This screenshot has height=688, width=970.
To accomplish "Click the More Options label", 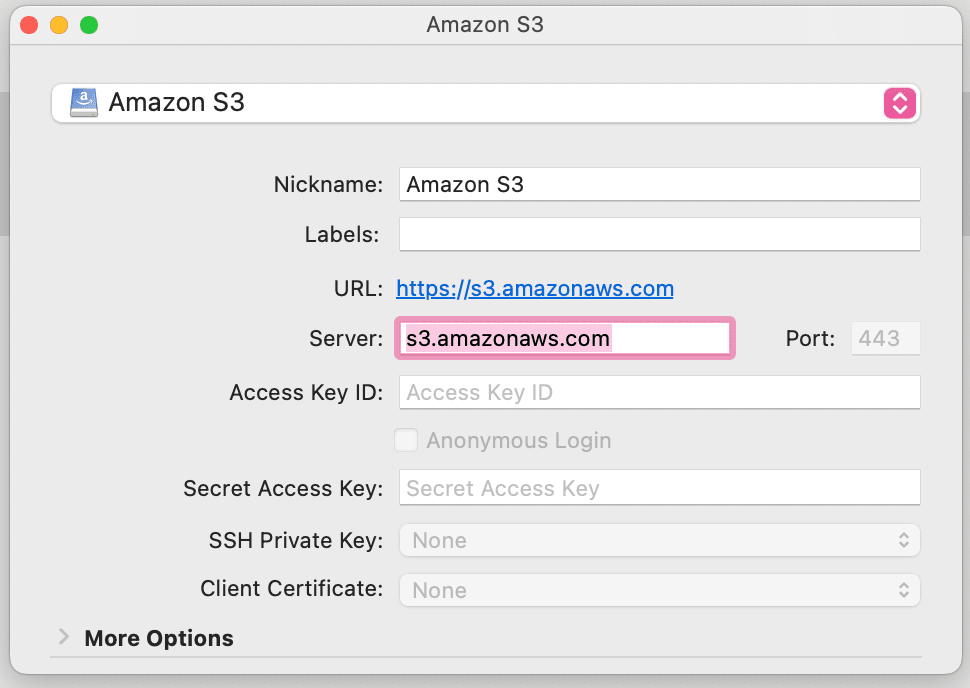I will pyautogui.click(x=159, y=638).
